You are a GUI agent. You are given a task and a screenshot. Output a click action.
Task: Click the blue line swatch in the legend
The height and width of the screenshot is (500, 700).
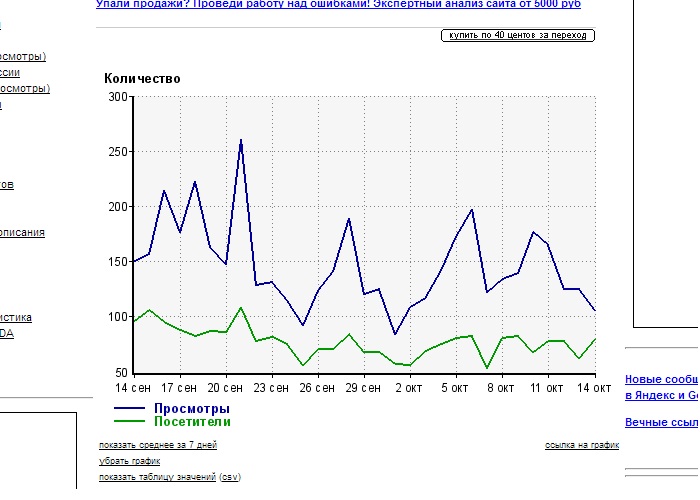130,409
